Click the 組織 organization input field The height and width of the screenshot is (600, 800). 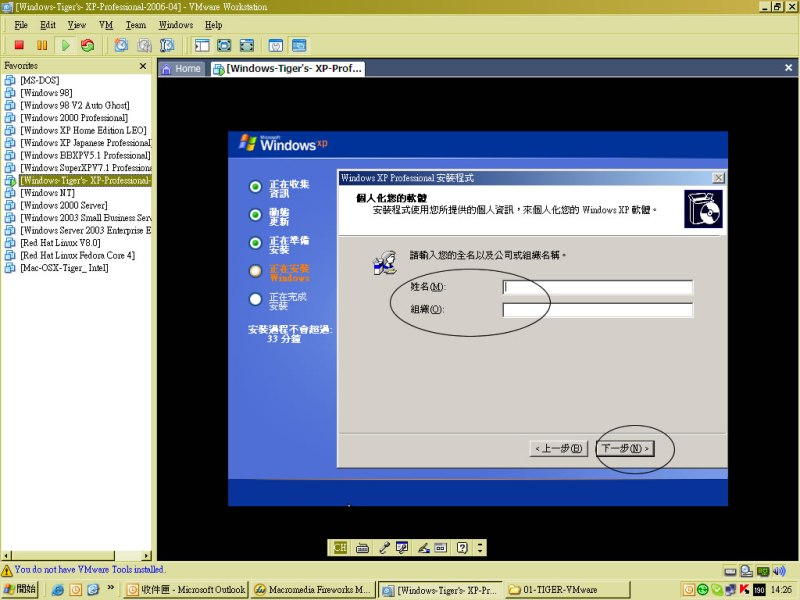[597, 310]
